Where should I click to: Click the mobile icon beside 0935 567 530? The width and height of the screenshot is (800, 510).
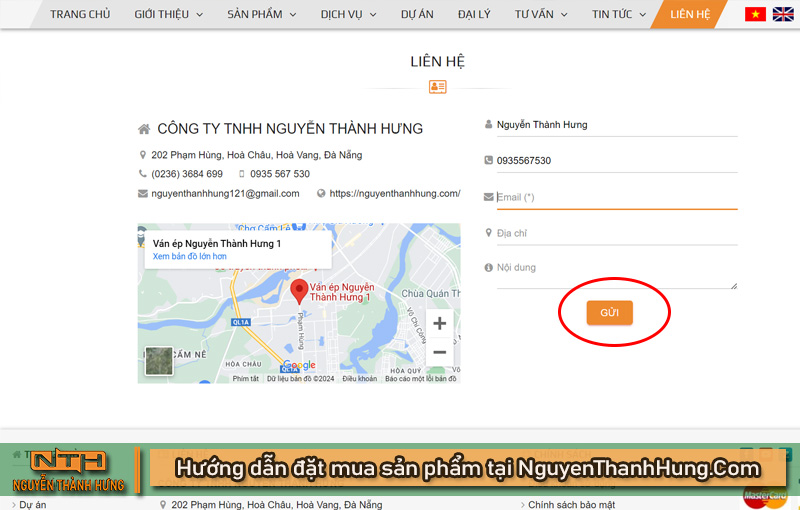[x=242, y=174]
